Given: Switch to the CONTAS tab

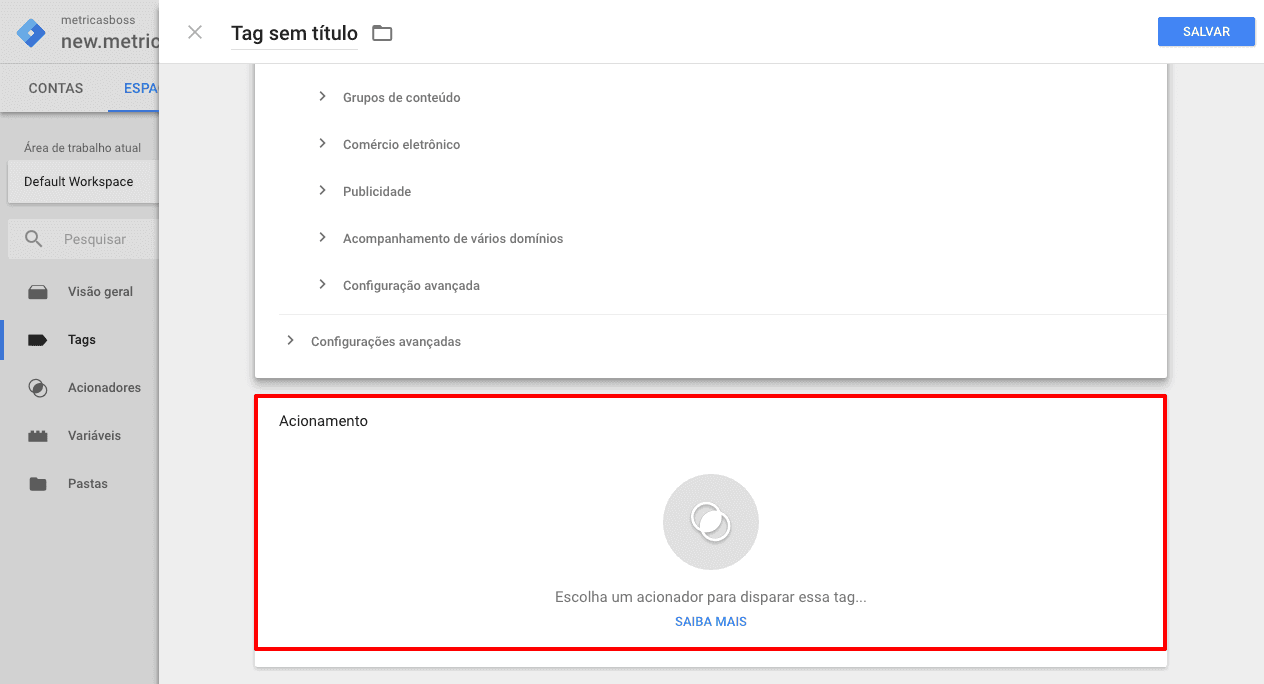Looking at the screenshot, I should pyautogui.click(x=56, y=88).
